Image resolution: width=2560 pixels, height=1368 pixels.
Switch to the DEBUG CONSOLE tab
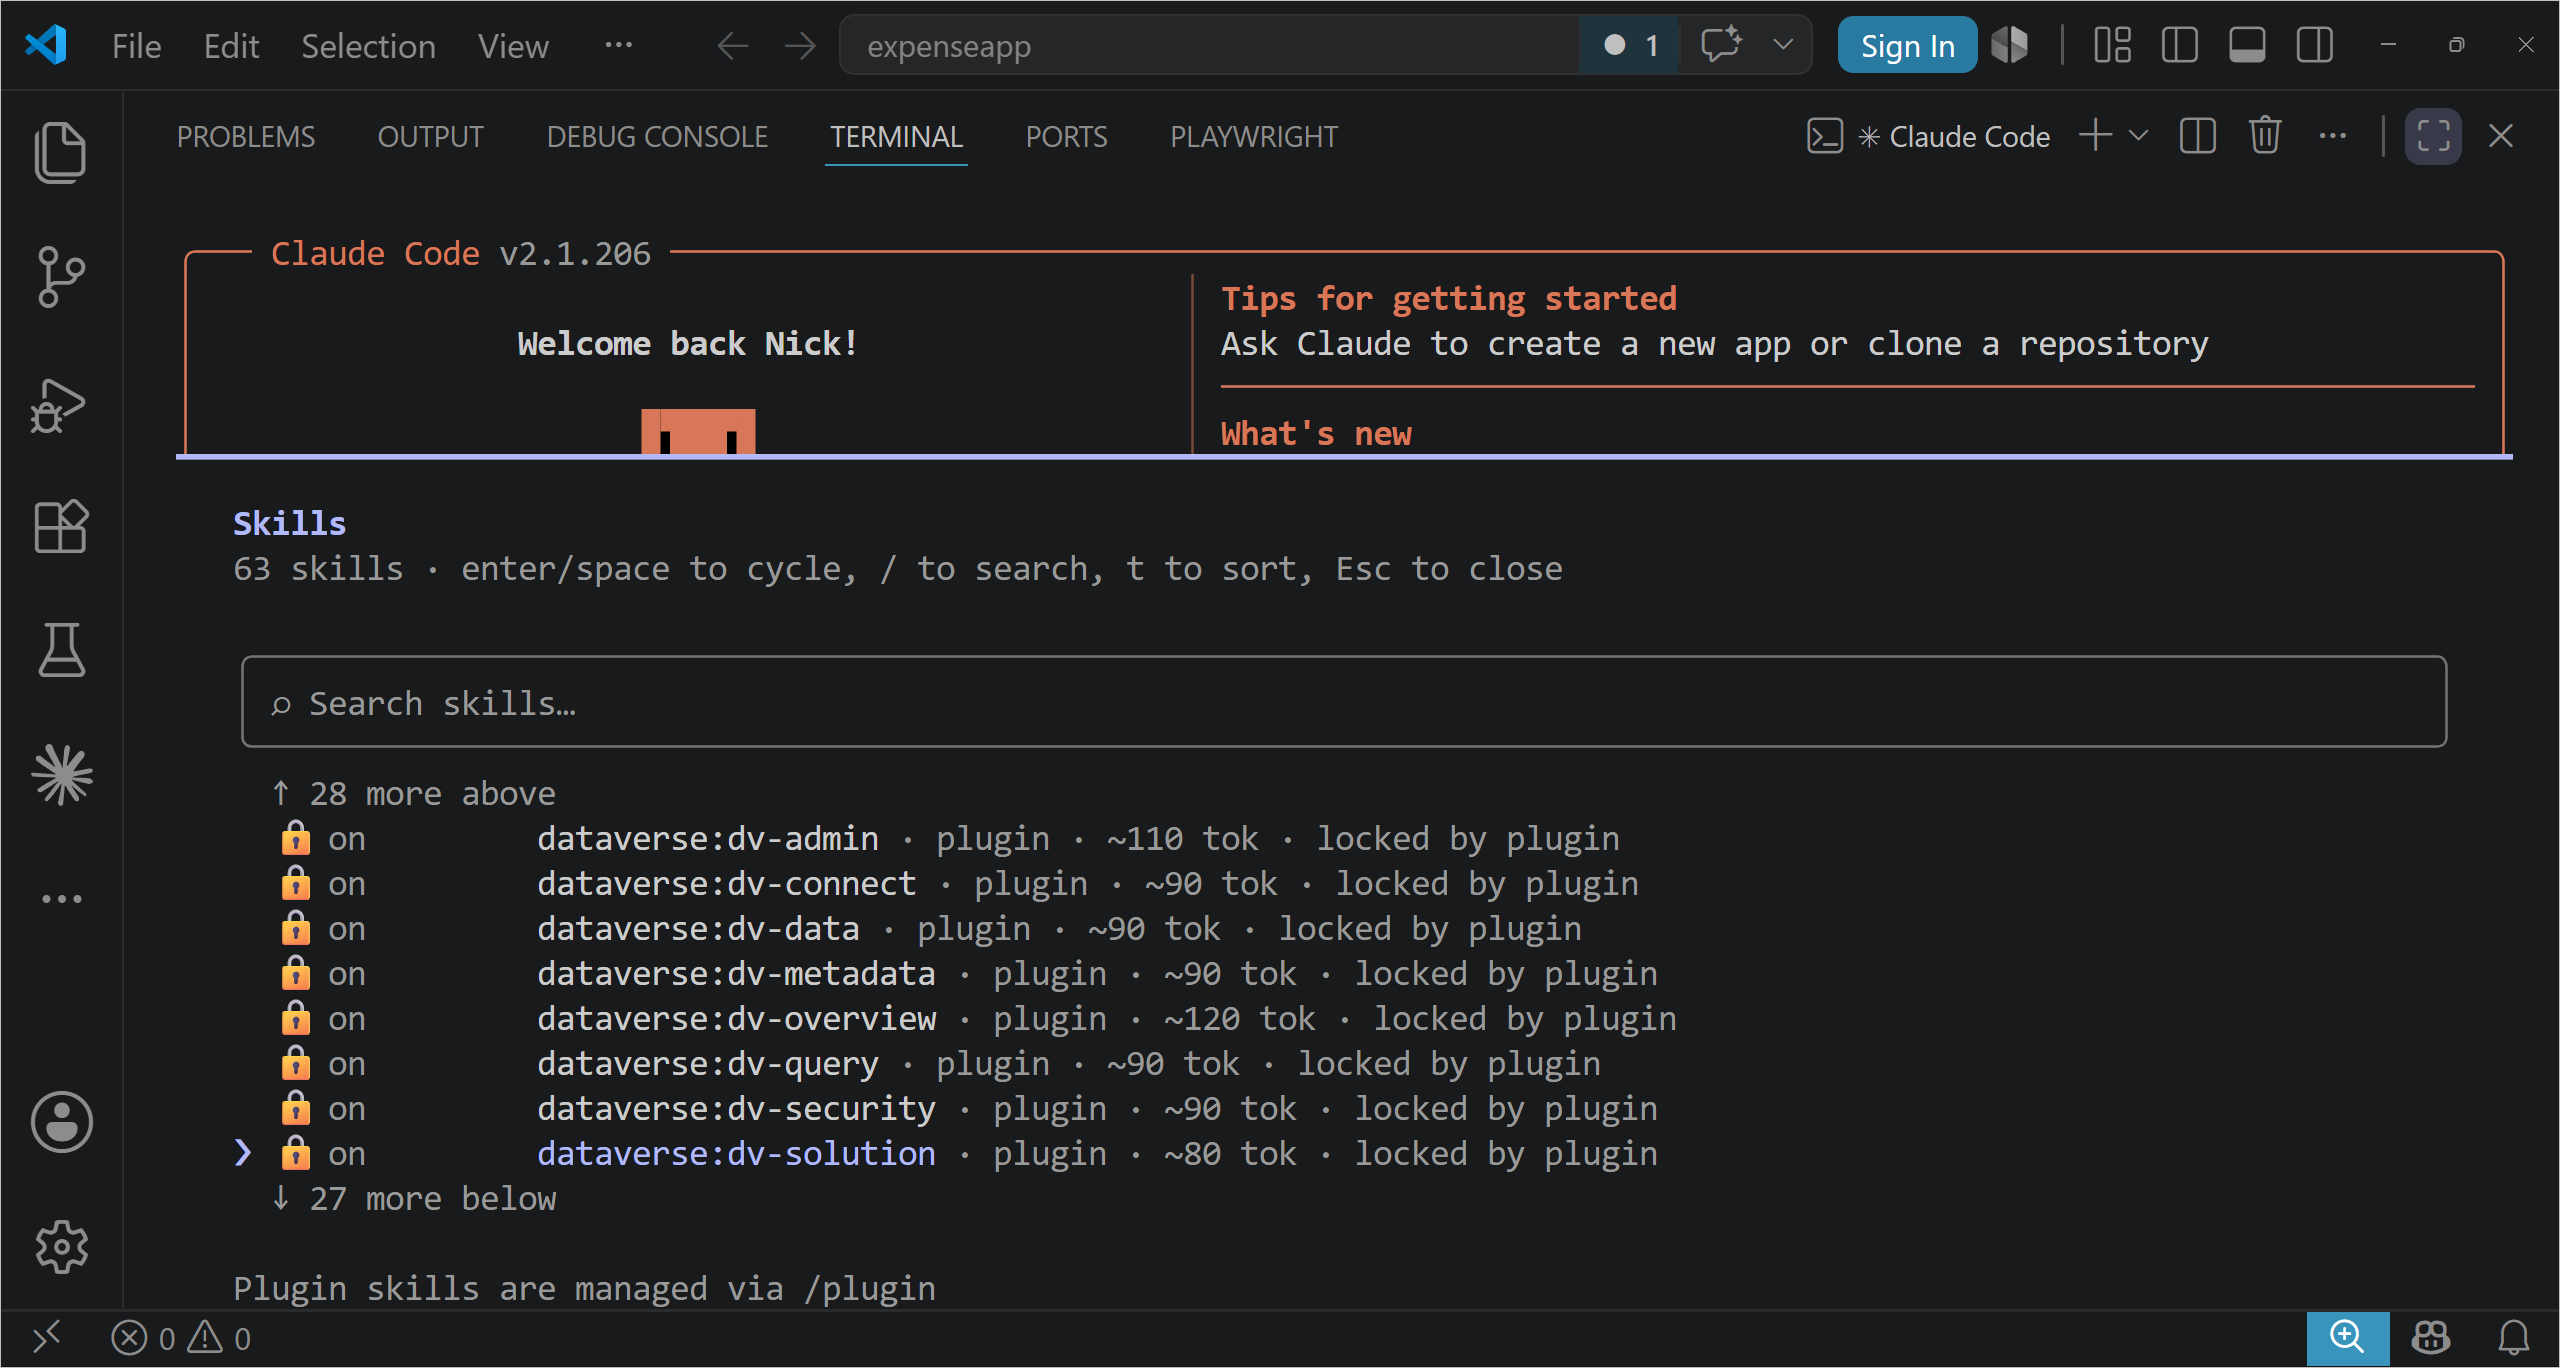coord(657,136)
